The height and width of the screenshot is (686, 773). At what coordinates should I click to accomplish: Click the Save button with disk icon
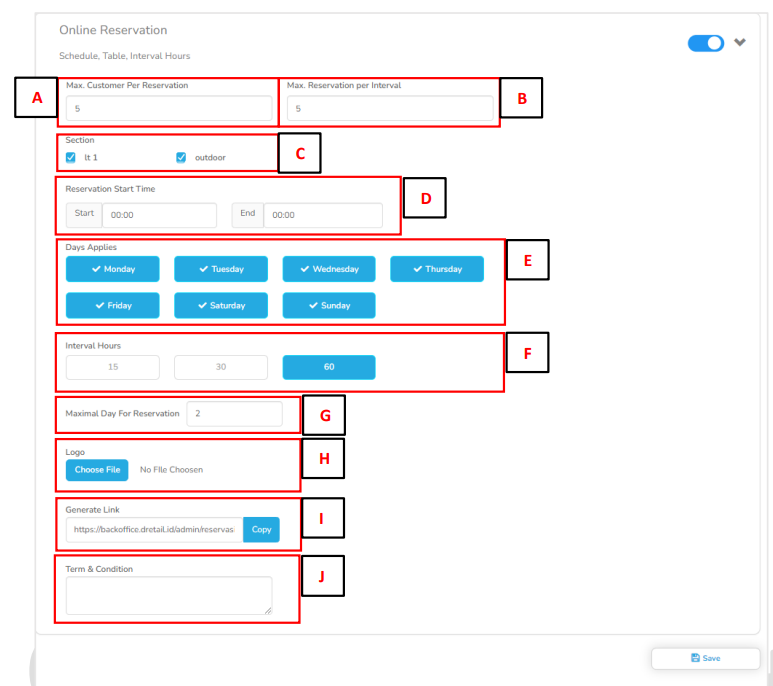(x=705, y=658)
